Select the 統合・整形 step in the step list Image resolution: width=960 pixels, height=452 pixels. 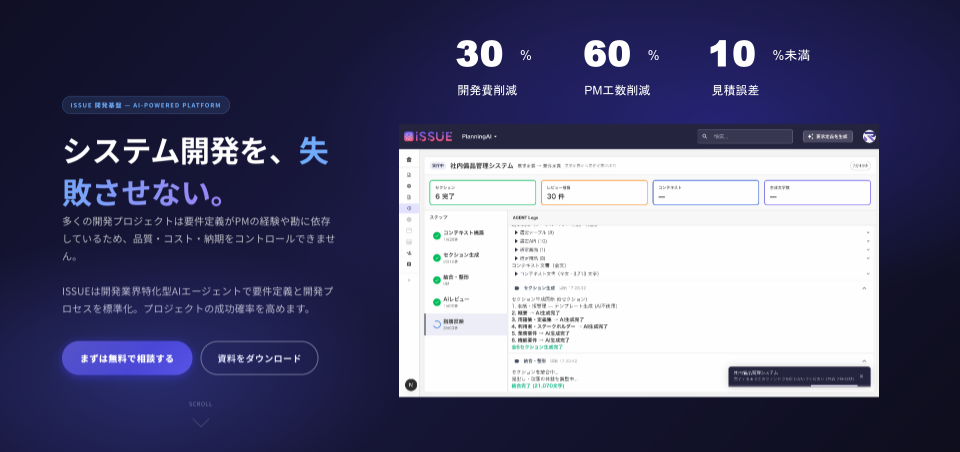point(466,279)
